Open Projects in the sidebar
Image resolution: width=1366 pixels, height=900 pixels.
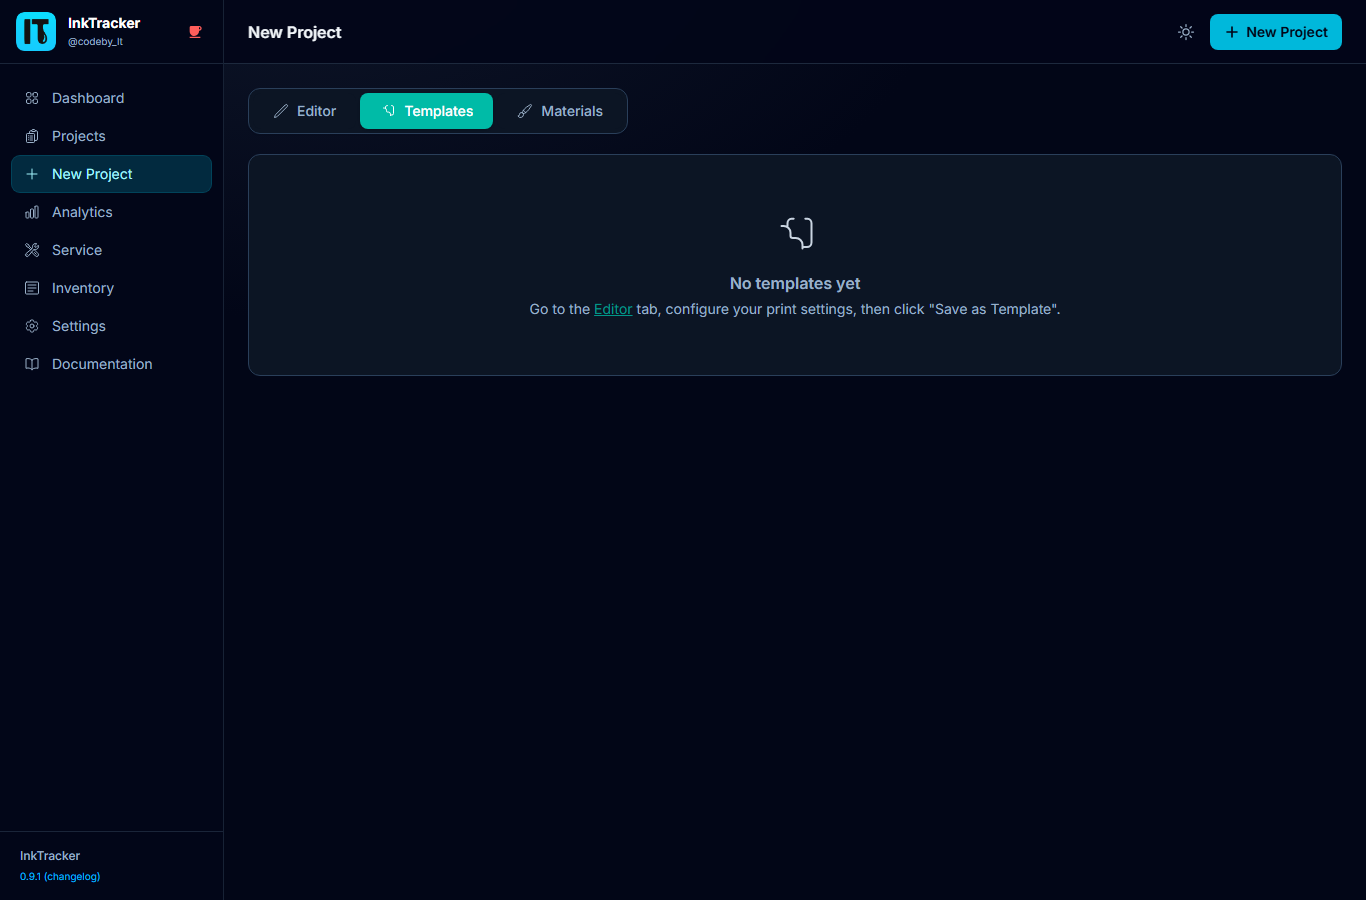point(111,136)
